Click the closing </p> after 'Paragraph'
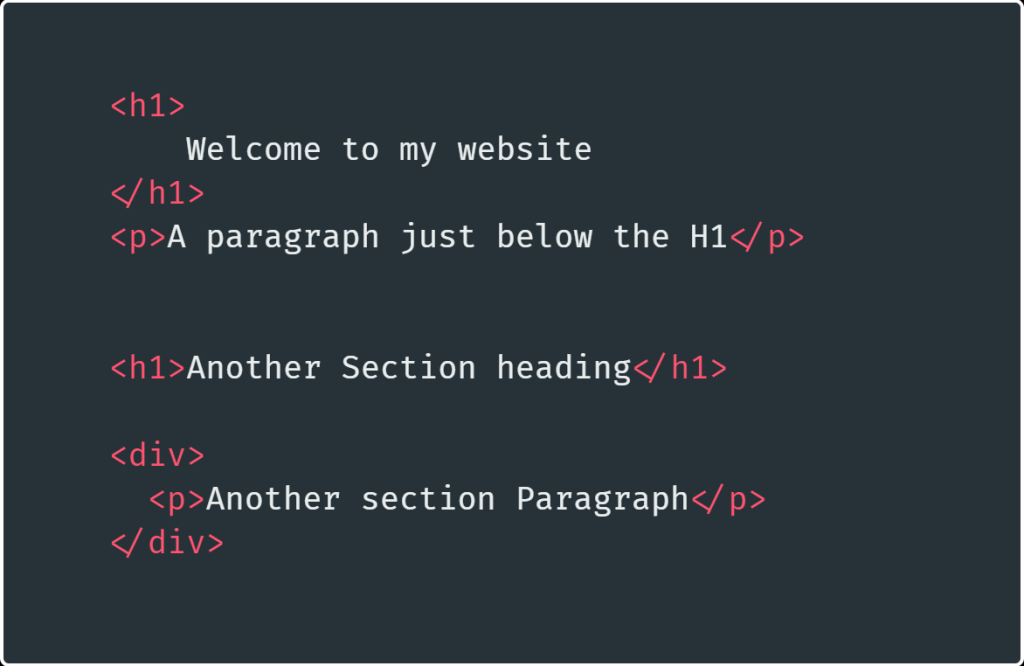This screenshot has height=666, width=1024. click(x=728, y=500)
